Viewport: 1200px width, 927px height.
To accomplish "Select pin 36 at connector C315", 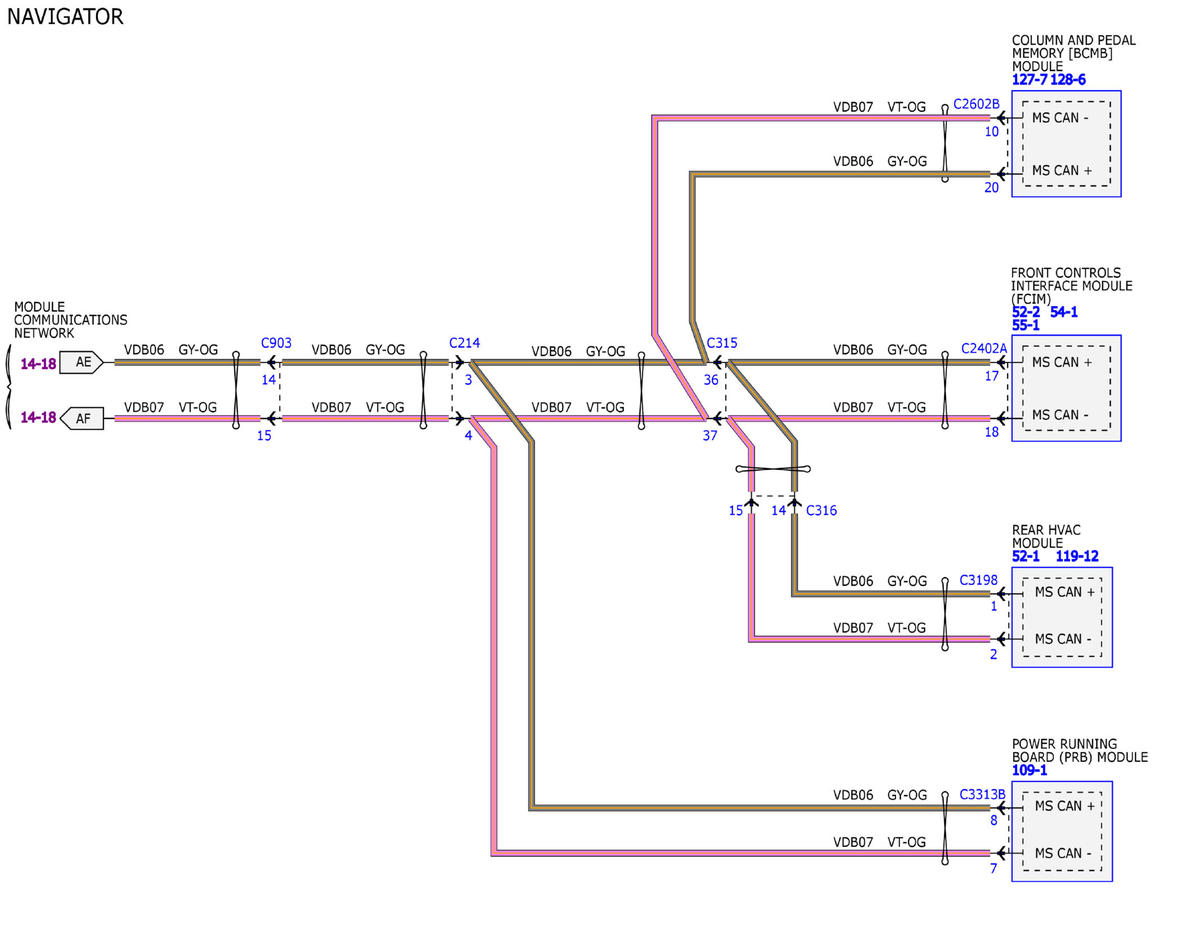I will tap(710, 380).
